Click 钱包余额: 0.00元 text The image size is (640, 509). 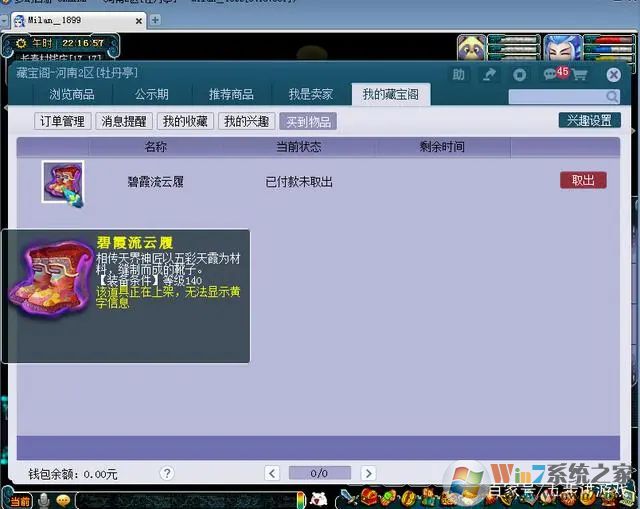coord(73,474)
